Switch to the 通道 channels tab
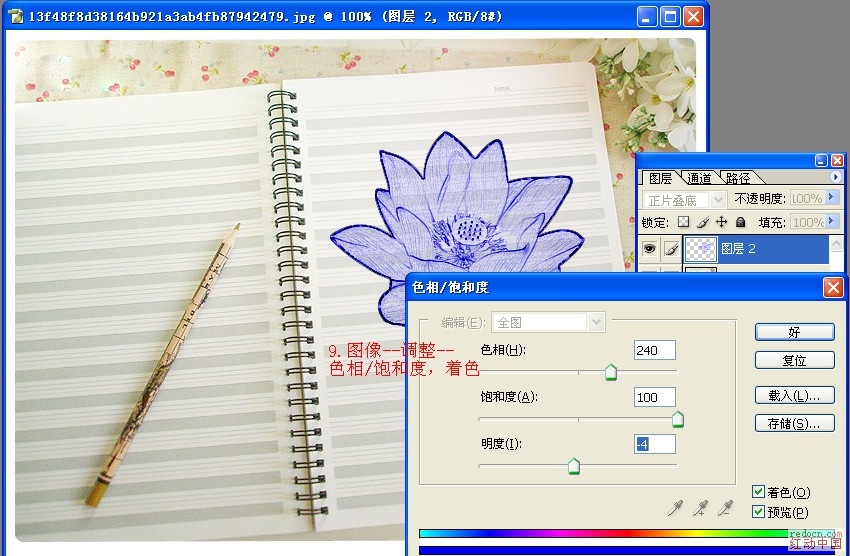This screenshot has width=850, height=556. click(699, 178)
